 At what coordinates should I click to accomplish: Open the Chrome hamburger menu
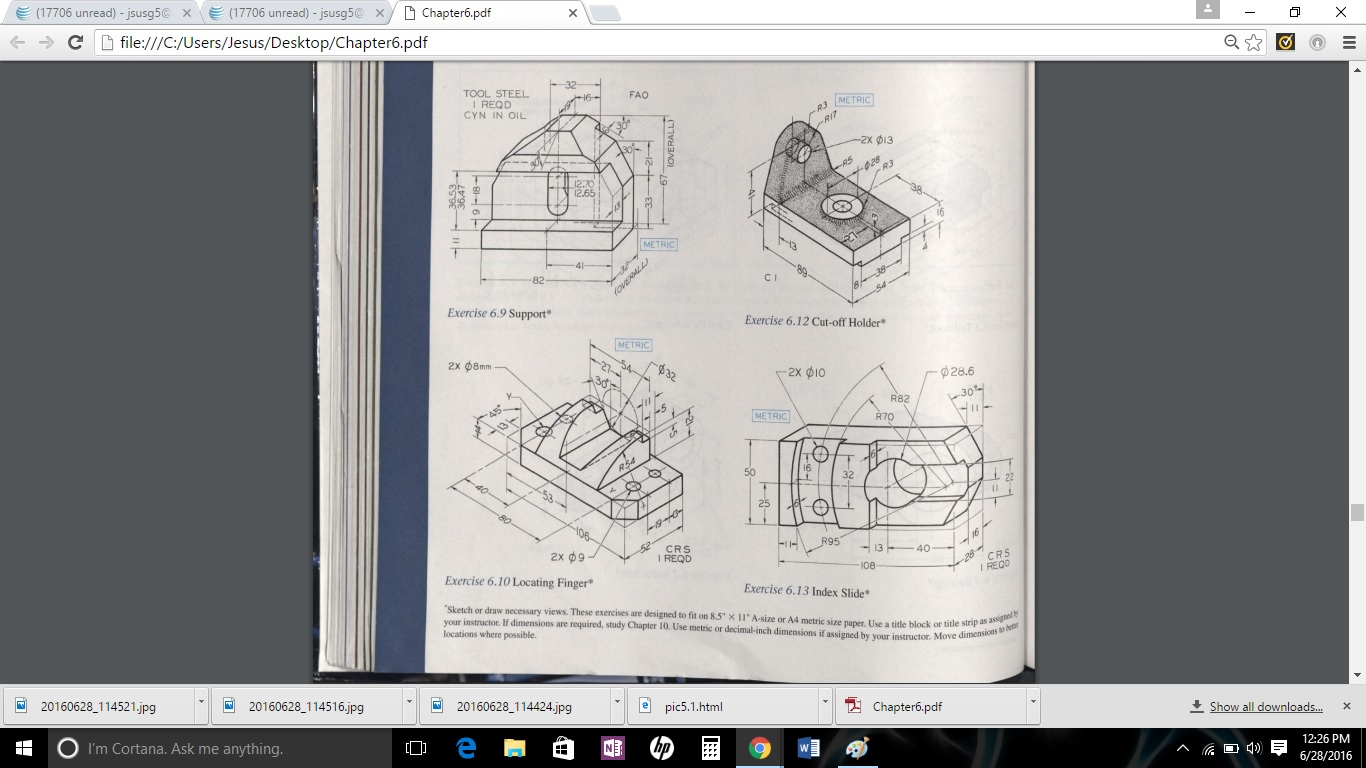tap(1348, 42)
